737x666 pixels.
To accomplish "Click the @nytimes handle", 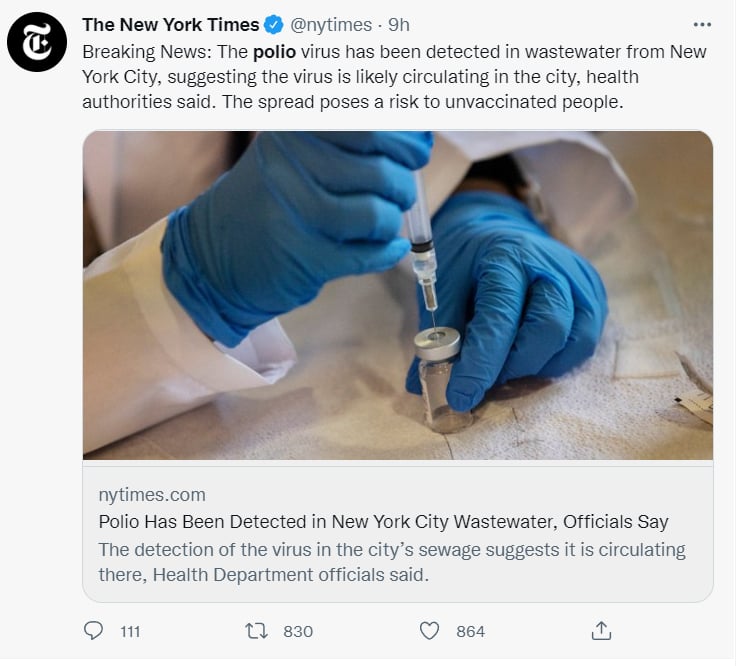I will [x=330, y=25].
